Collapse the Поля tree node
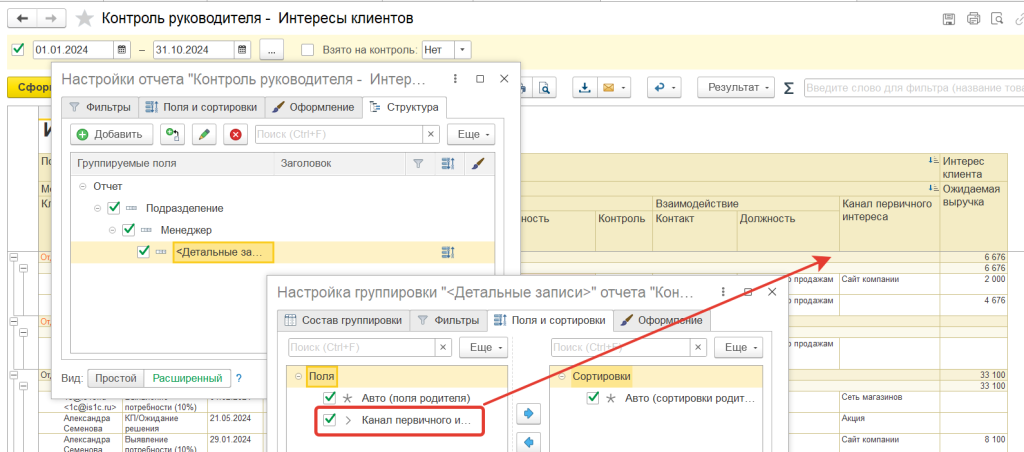Screen dimensions: 1024x452 [x=297, y=377]
